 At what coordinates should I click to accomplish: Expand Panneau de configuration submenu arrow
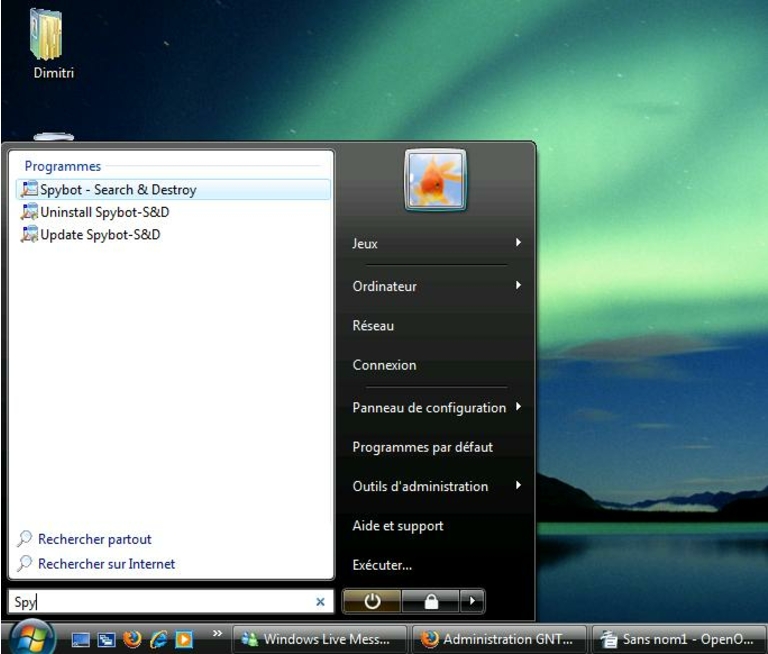[x=518, y=407]
